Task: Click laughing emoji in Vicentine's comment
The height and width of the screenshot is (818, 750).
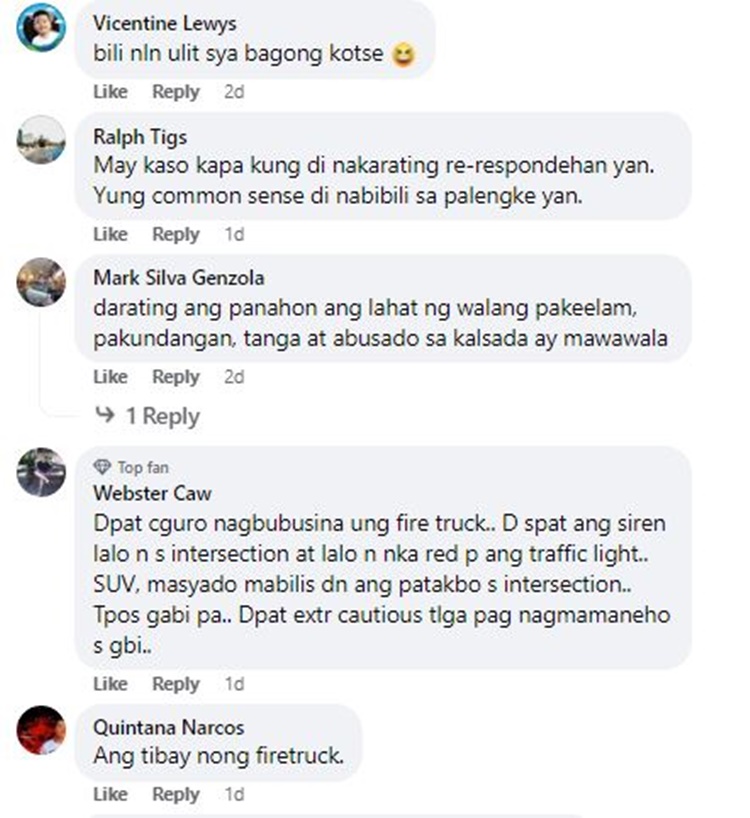Action: pos(403,55)
